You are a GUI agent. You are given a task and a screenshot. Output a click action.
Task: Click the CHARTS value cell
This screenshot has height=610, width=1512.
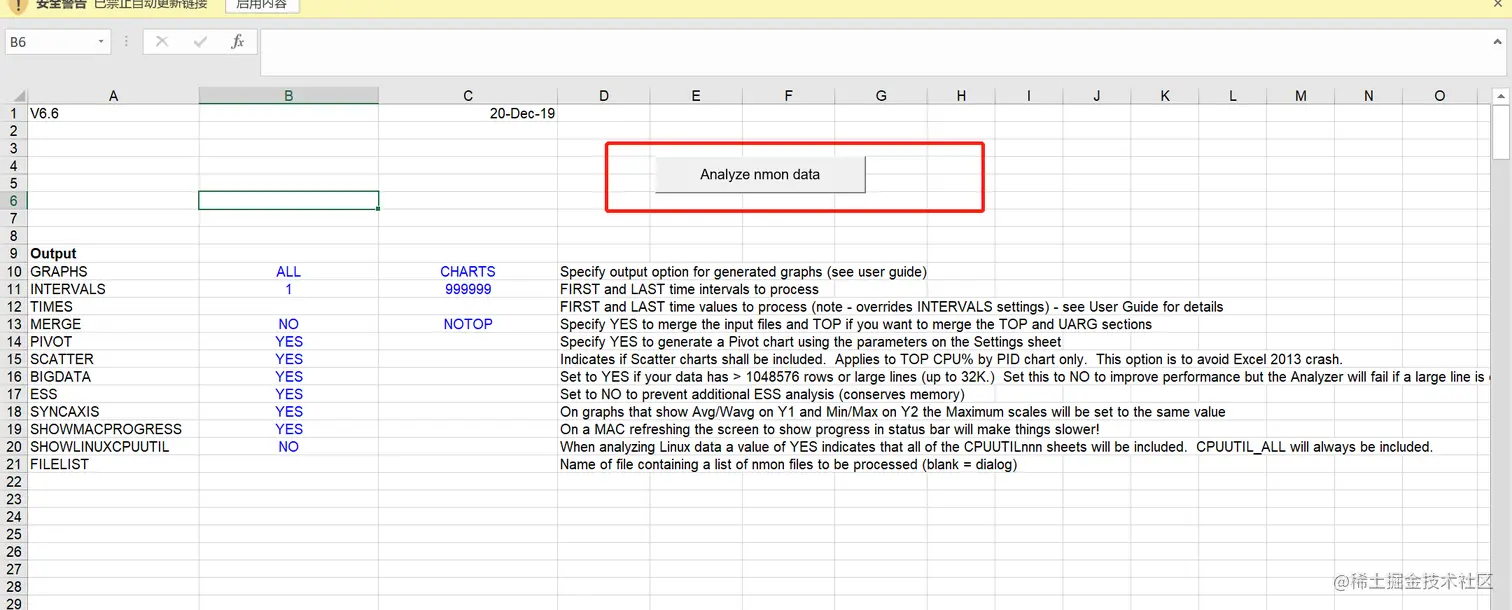468,272
